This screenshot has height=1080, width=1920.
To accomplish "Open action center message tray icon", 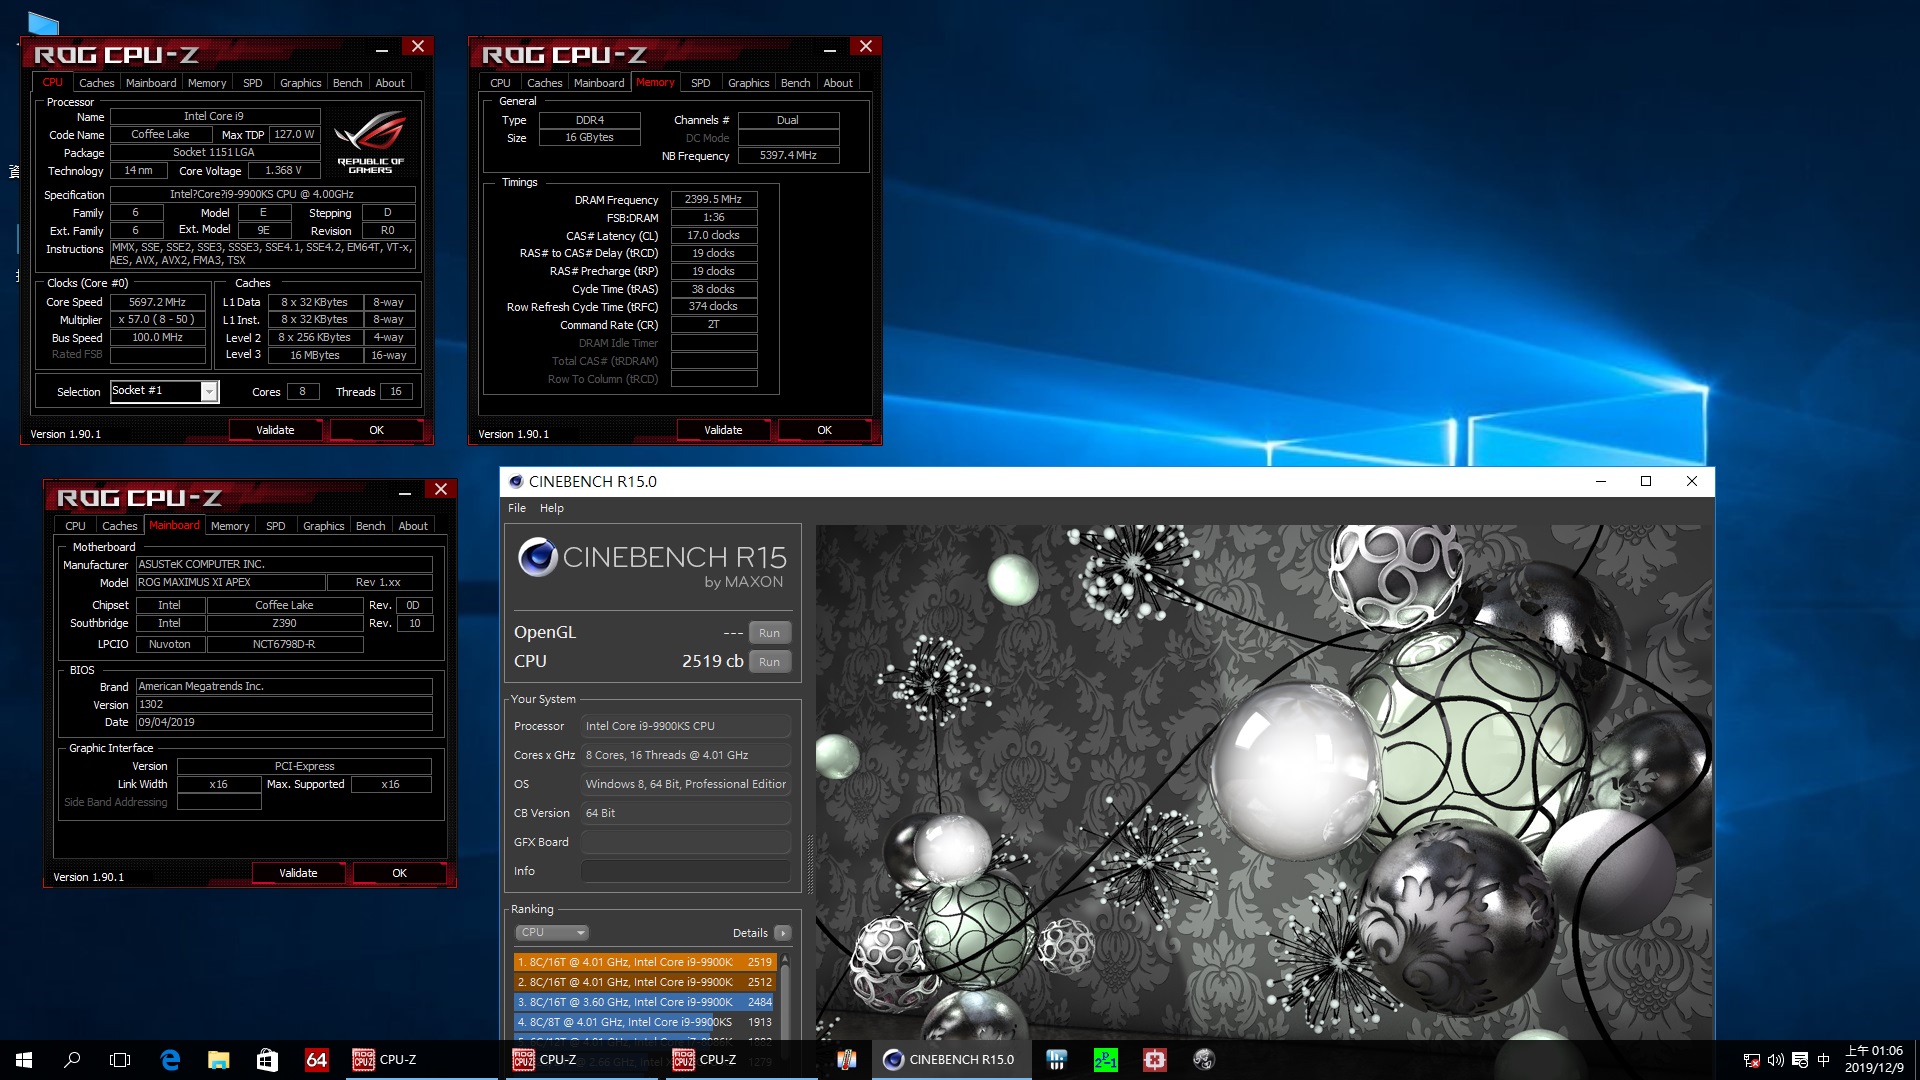I will point(1800,1060).
